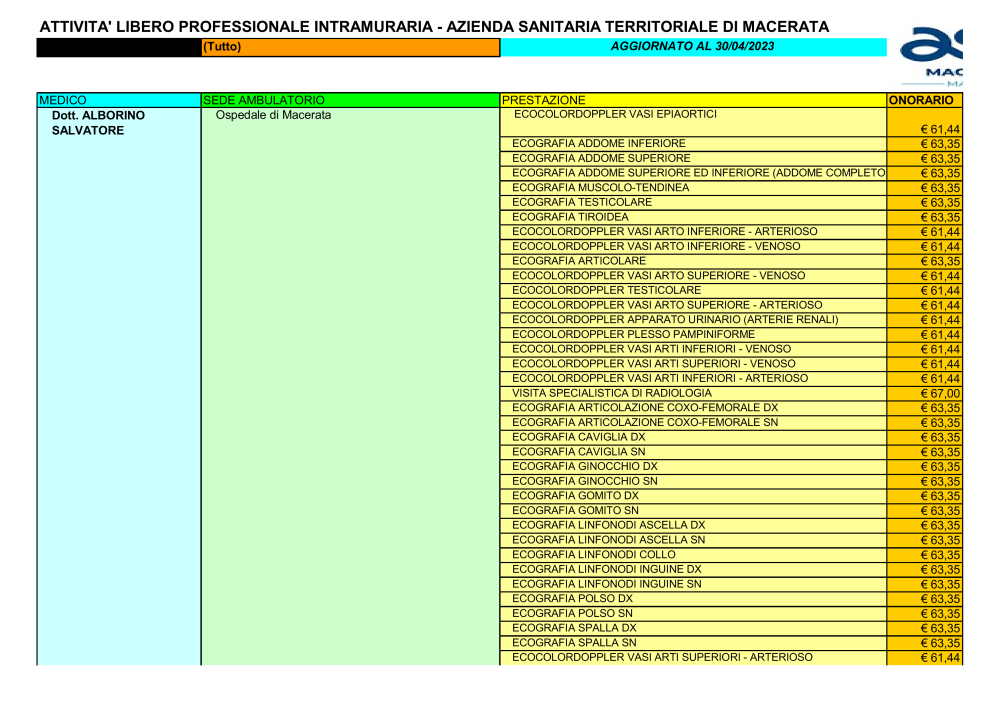Select the ECOCOLORDOPPLER VASI EPIAORTICI row

[615, 115]
